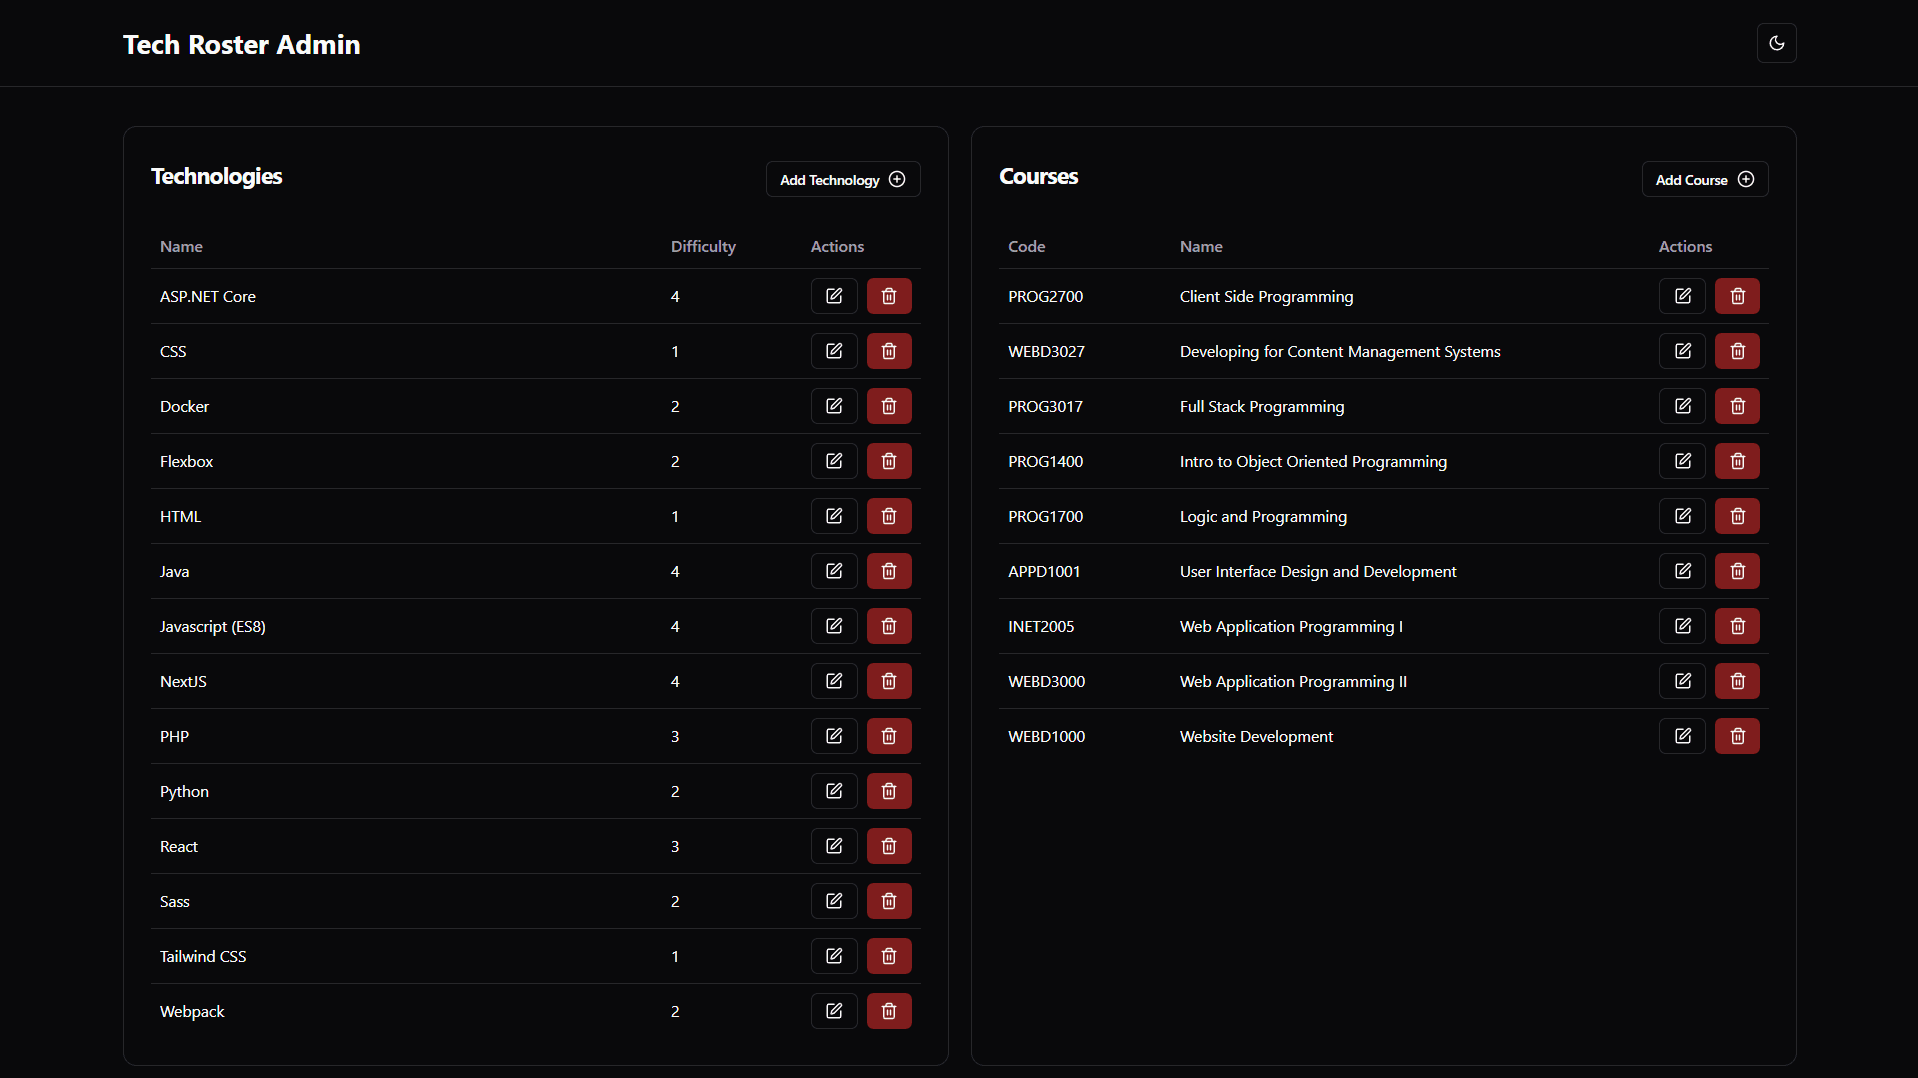Edit the WEBD3027 course
The image size is (1918, 1078).
coord(1682,351)
